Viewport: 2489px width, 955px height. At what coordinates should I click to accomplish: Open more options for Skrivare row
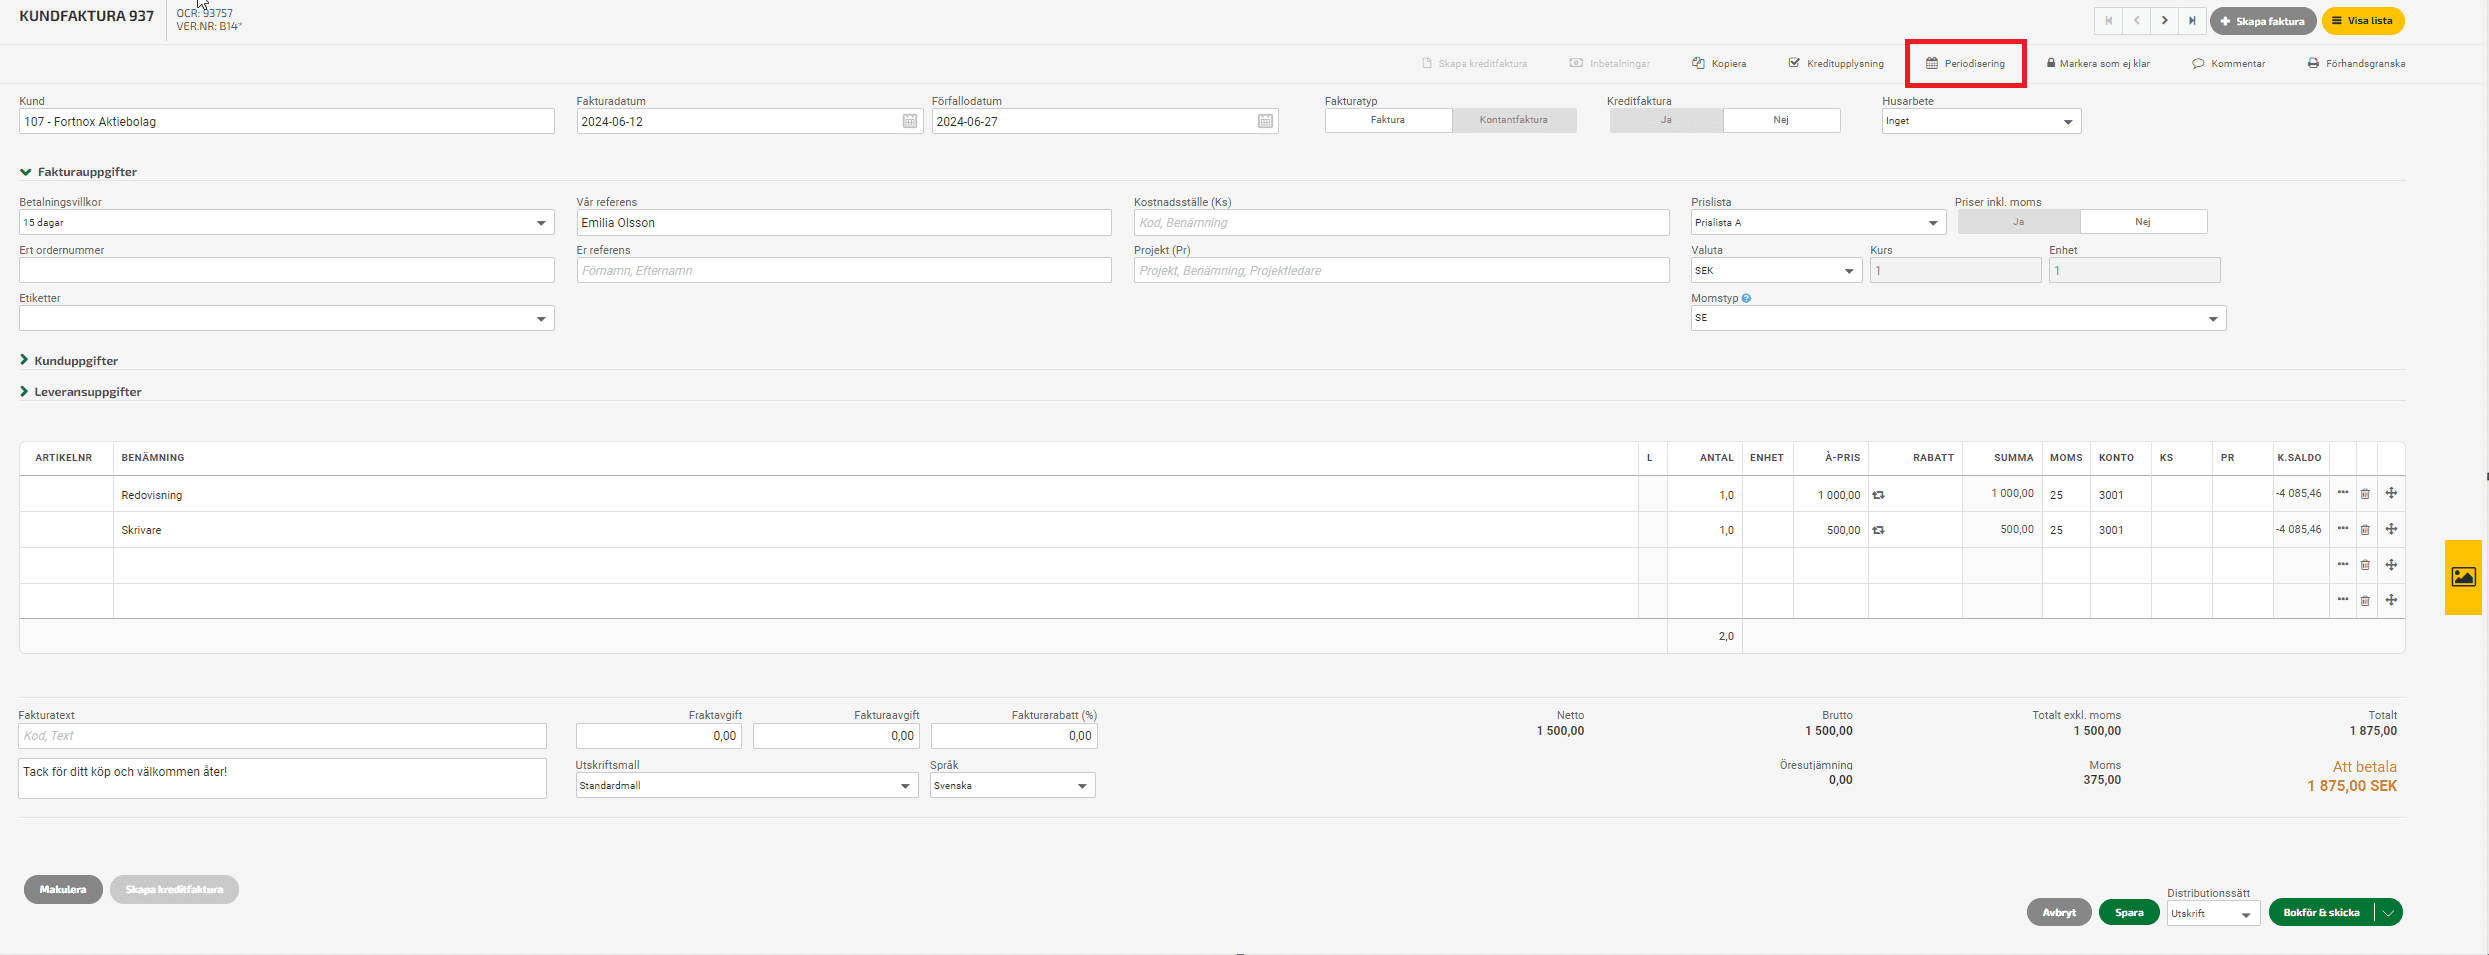pyautogui.click(x=2343, y=528)
